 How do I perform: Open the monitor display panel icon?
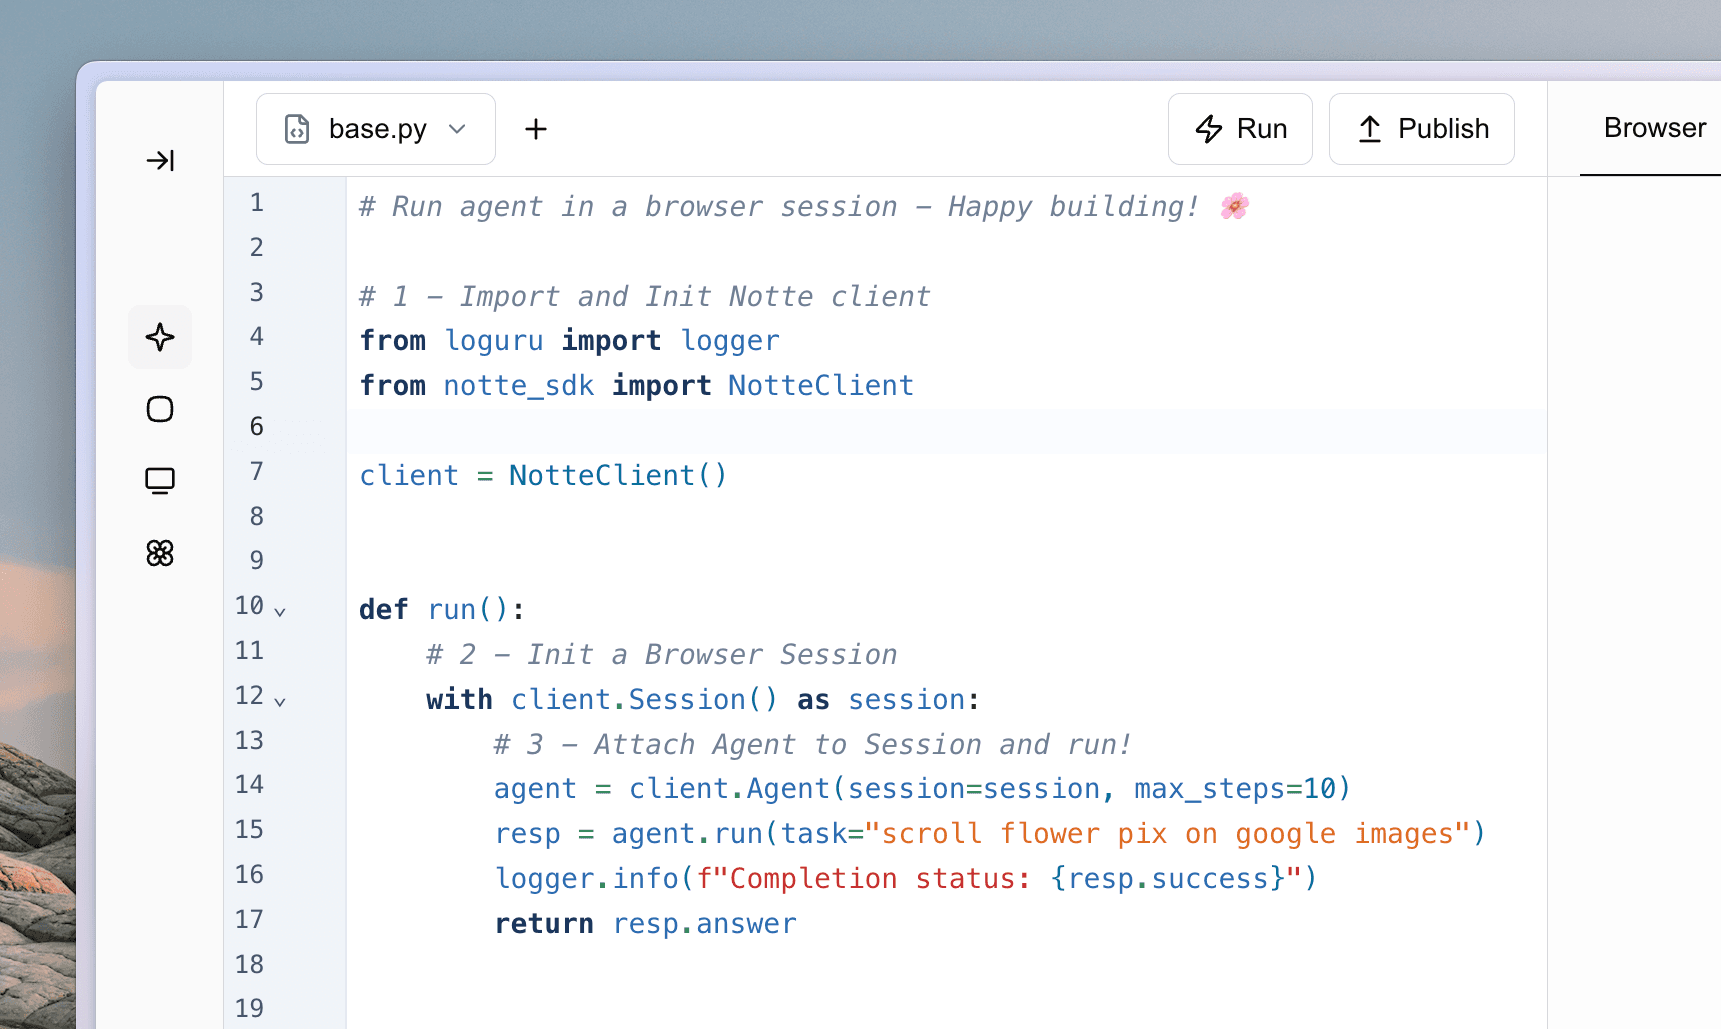tap(160, 481)
